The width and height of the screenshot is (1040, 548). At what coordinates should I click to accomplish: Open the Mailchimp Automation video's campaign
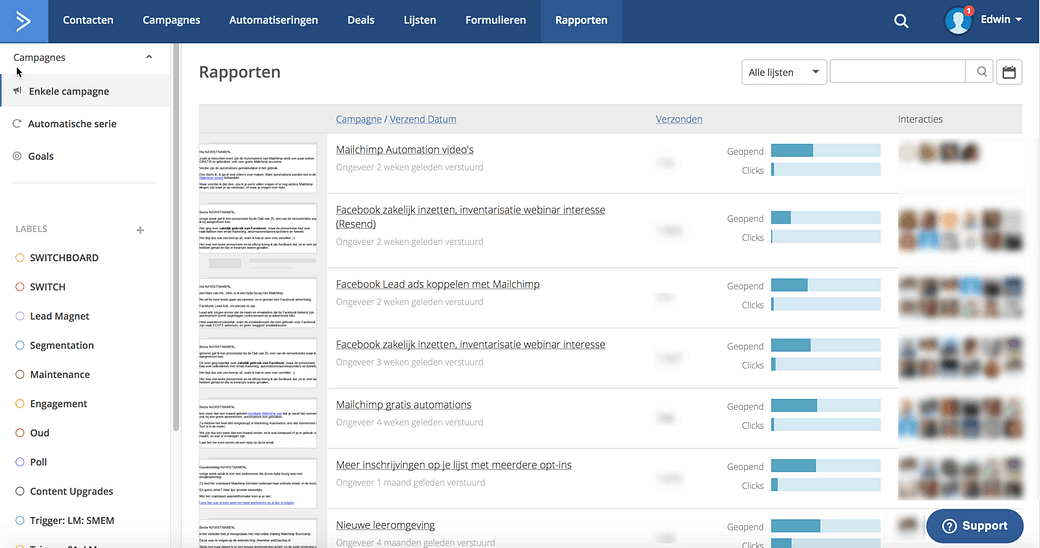[404, 150]
